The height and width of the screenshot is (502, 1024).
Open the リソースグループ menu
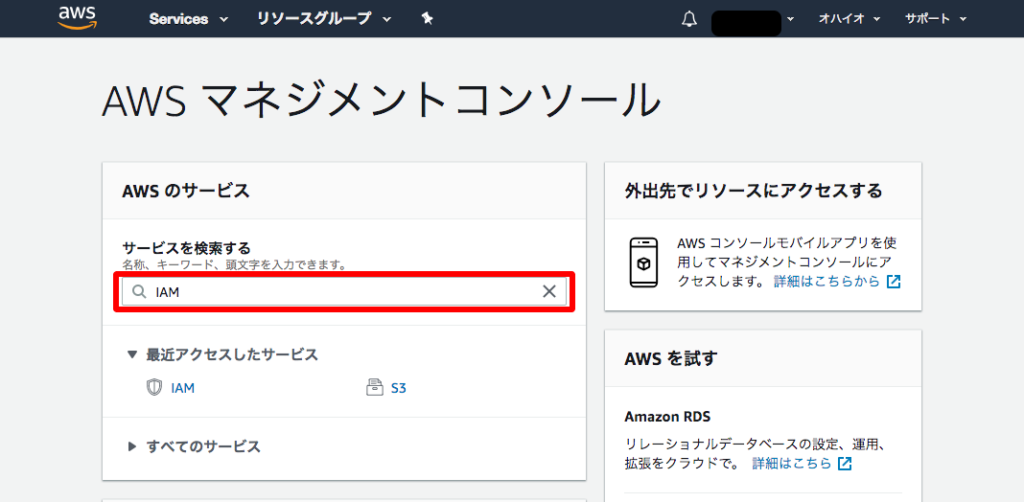coord(324,19)
